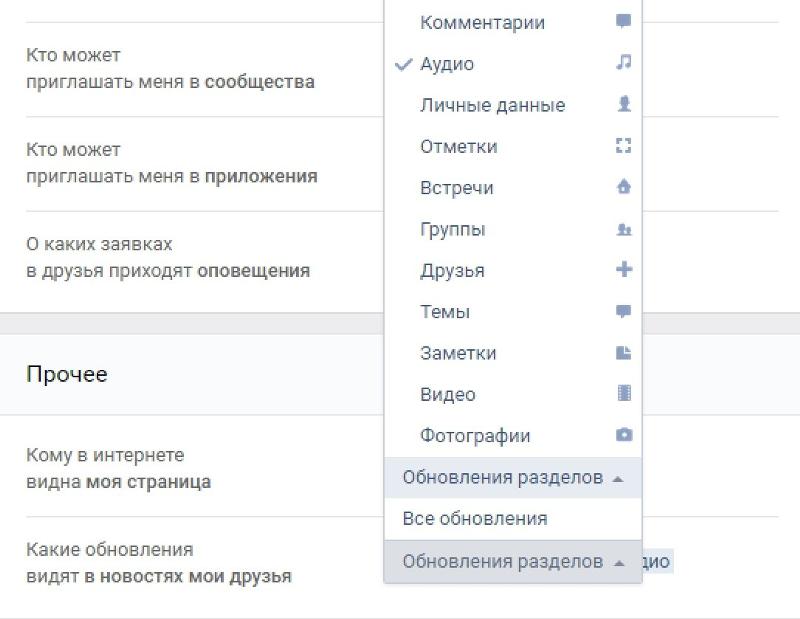Uncheck the Аудио option checkmark

point(404,64)
